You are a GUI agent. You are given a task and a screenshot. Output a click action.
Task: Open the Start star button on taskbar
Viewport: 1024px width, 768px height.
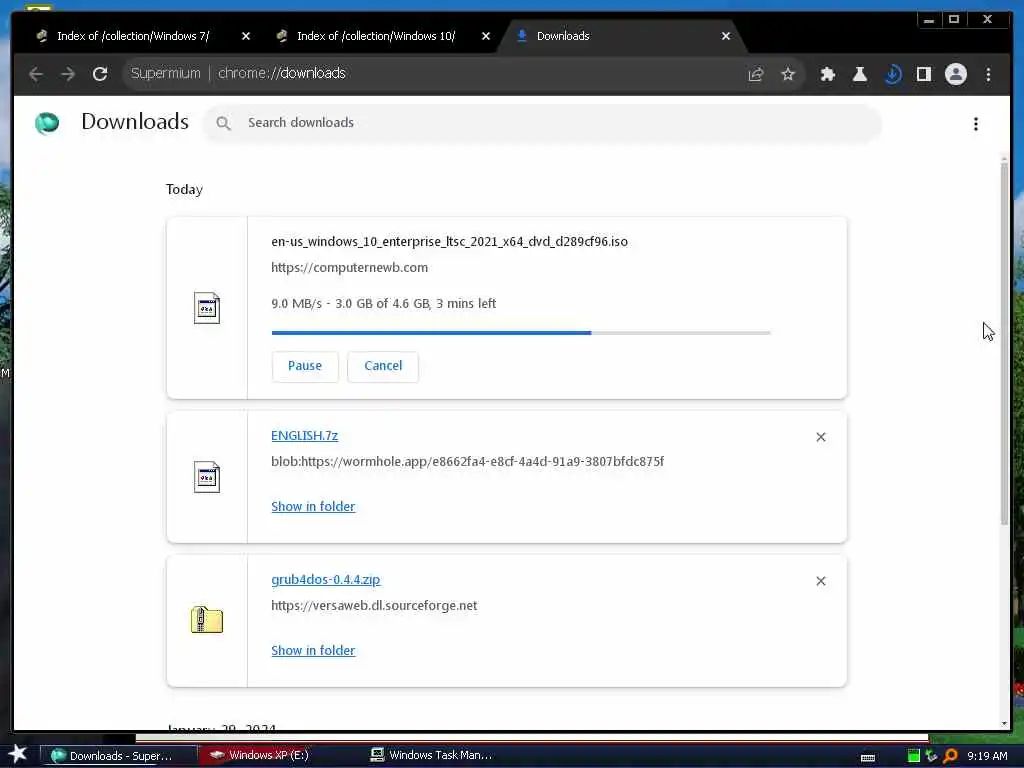pos(18,754)
